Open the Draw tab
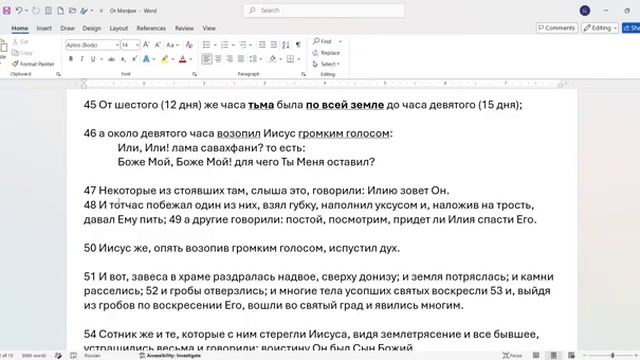Image resolution: width=640 pixels, height=360 pixels. [x=67, y=28]
